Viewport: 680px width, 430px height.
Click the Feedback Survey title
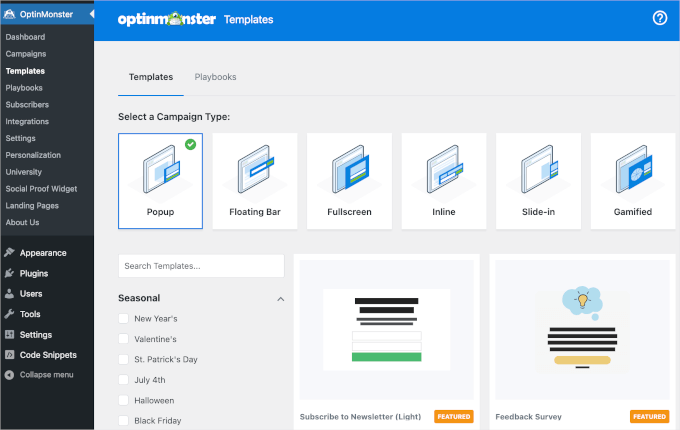528,417
